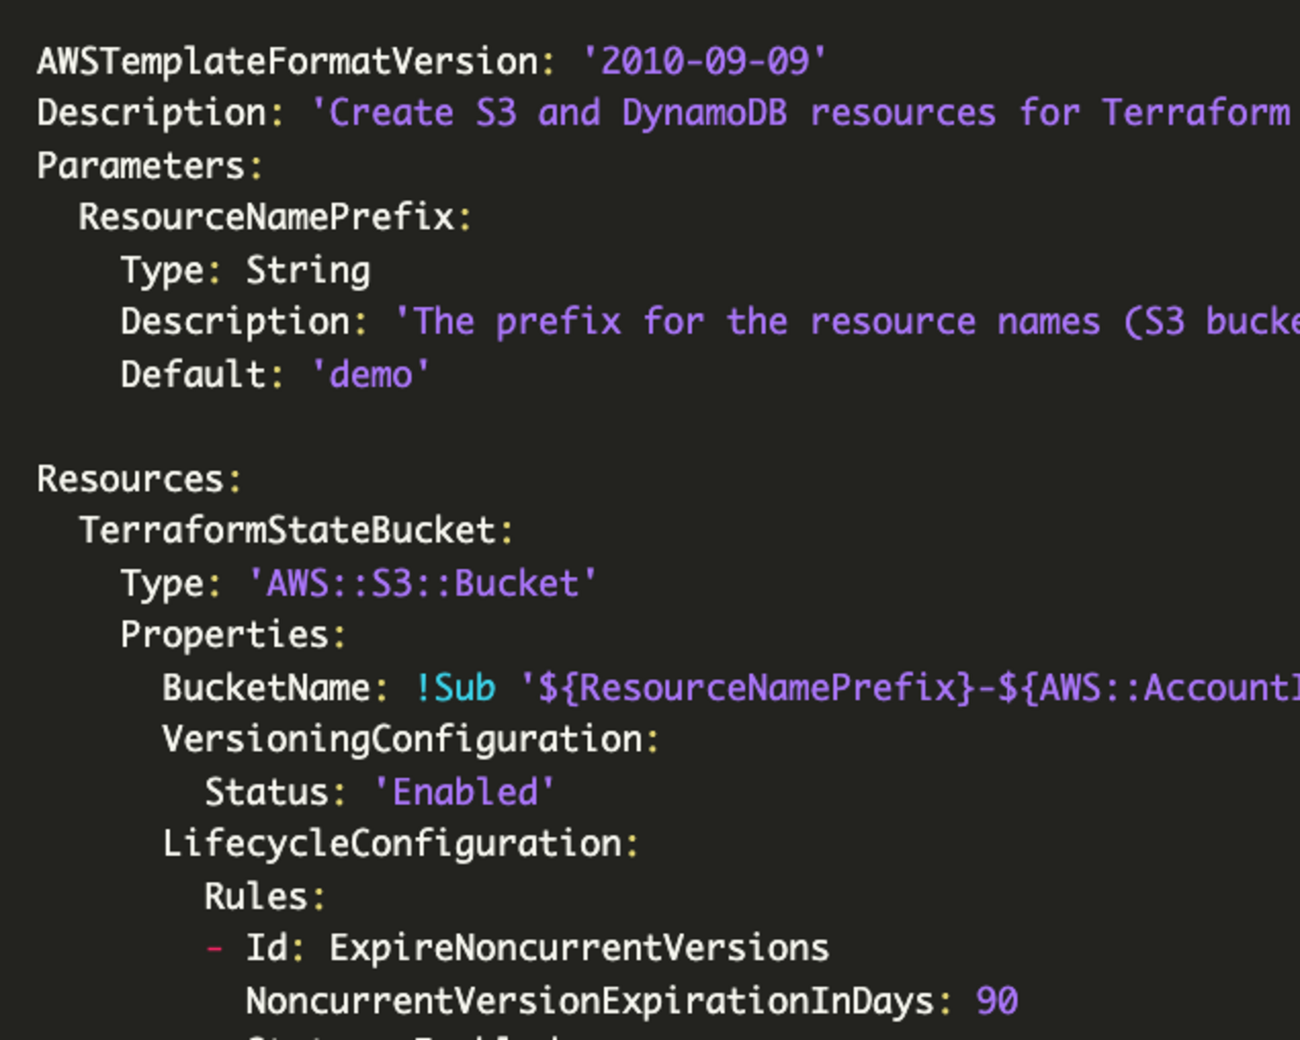Click the TerraformStateBucket resource name
The width and height of the screenshot is (1300, 1040).
click(x=288, y=531)
